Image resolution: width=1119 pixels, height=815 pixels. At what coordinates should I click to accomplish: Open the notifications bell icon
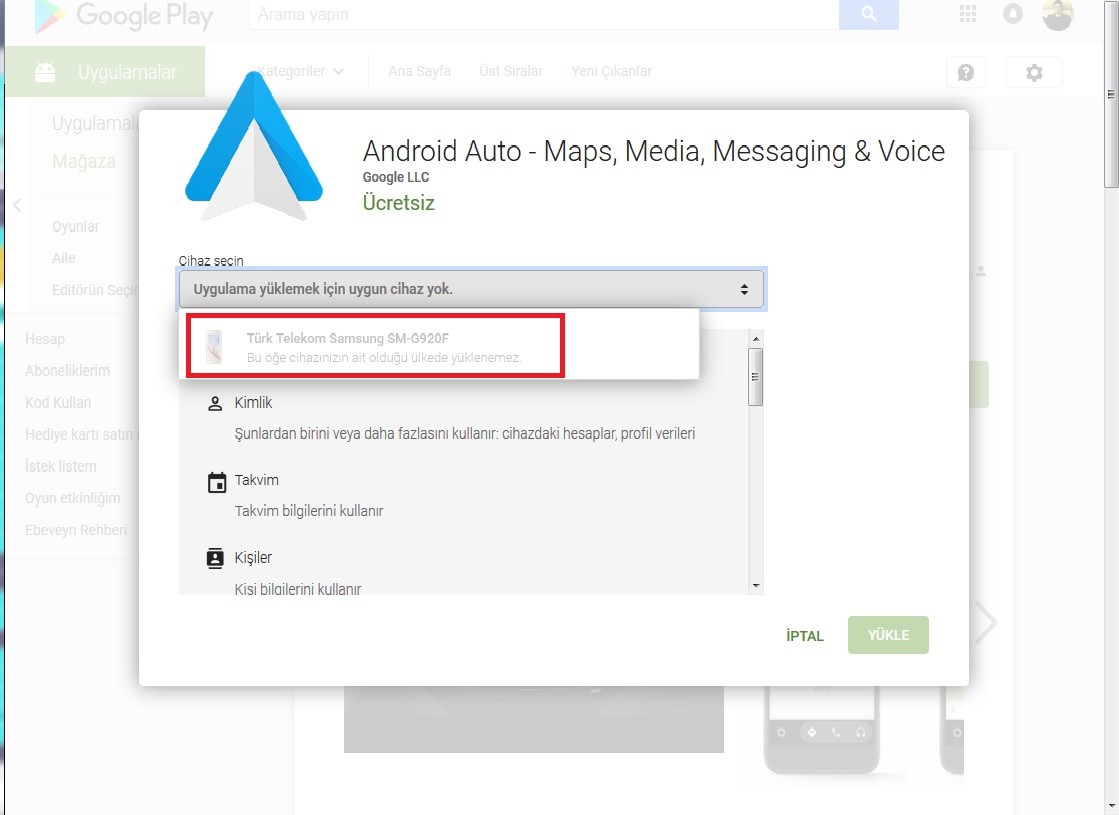pos(1012,14)
